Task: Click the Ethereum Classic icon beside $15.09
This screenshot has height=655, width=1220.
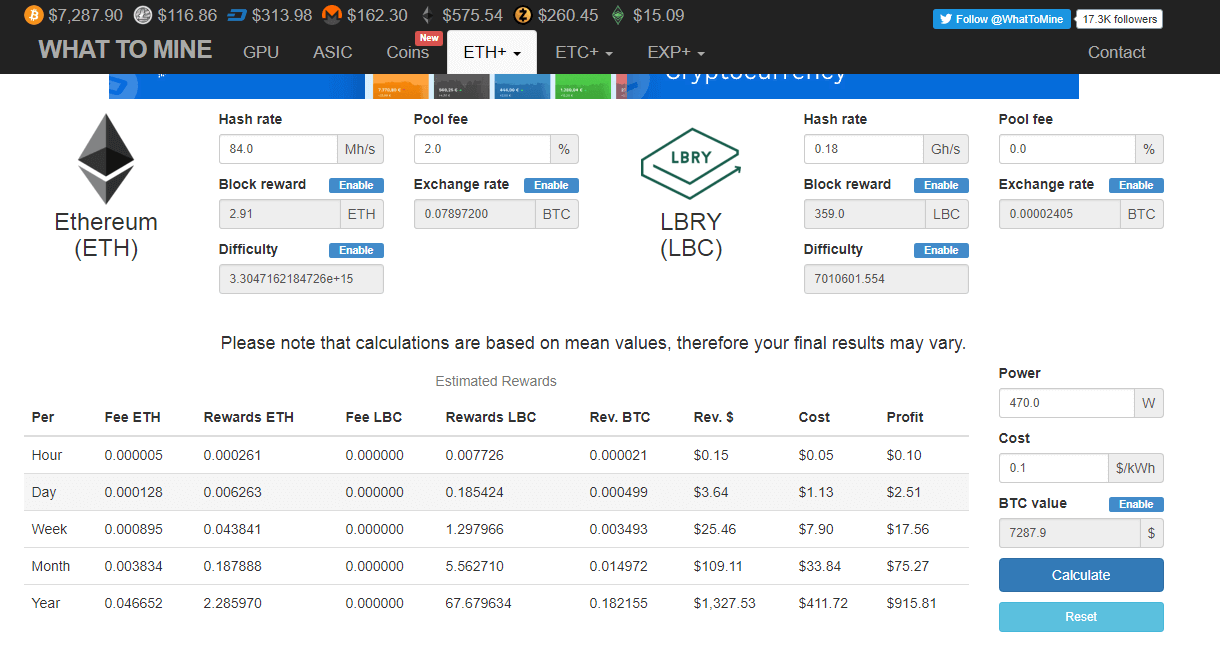Action: tap(618, 15)
